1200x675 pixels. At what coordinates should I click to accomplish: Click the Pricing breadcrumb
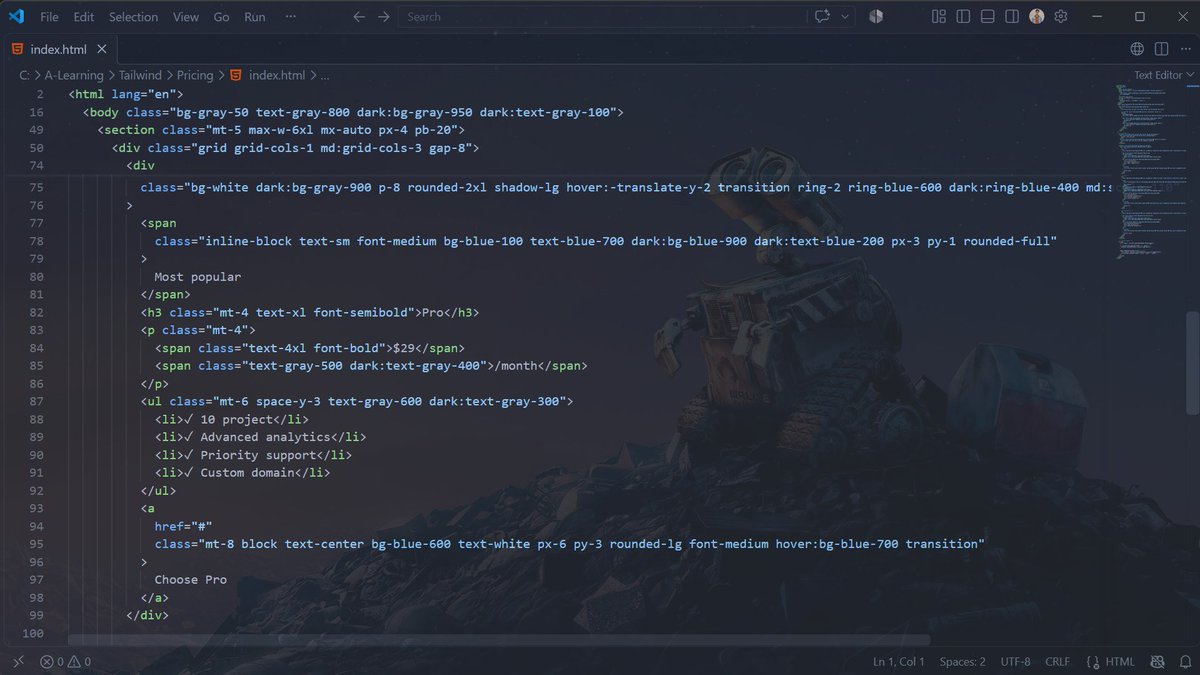pos(195,75)
